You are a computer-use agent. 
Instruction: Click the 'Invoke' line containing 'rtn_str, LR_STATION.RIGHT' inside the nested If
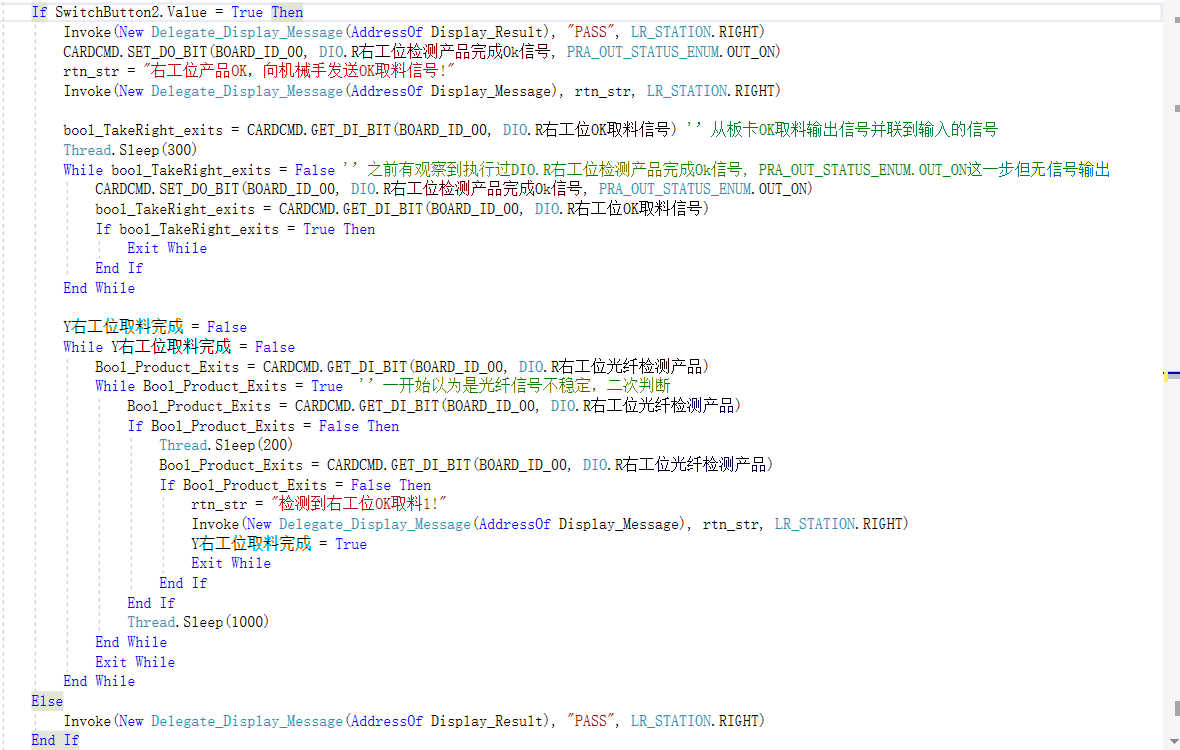550,524
